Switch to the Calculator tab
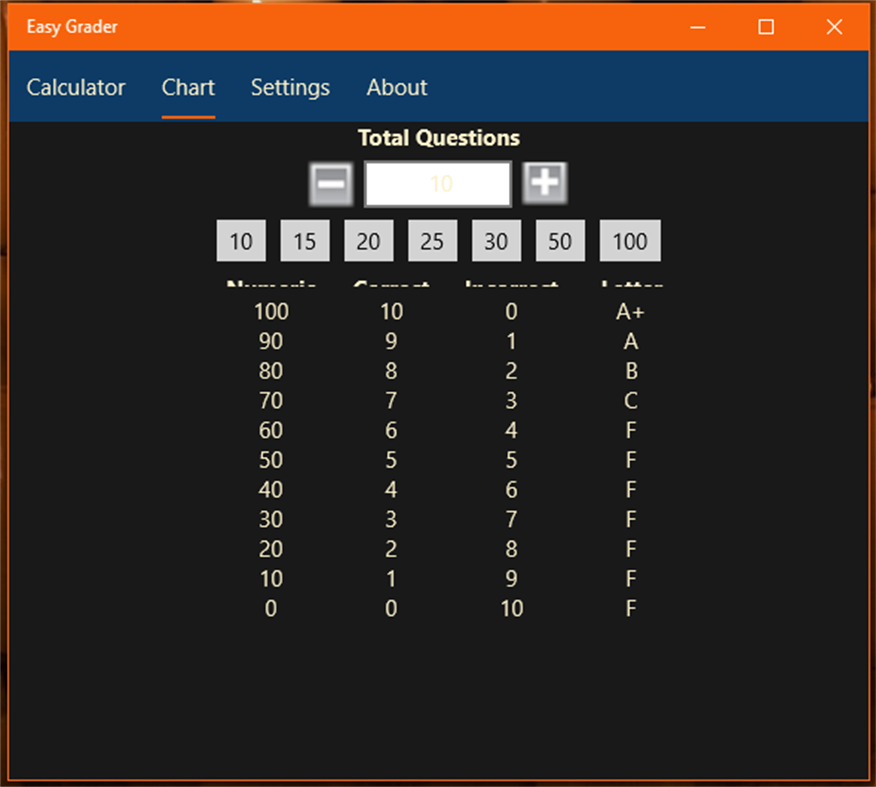This screenshot has width=876, height=787. tap(75, 88)
